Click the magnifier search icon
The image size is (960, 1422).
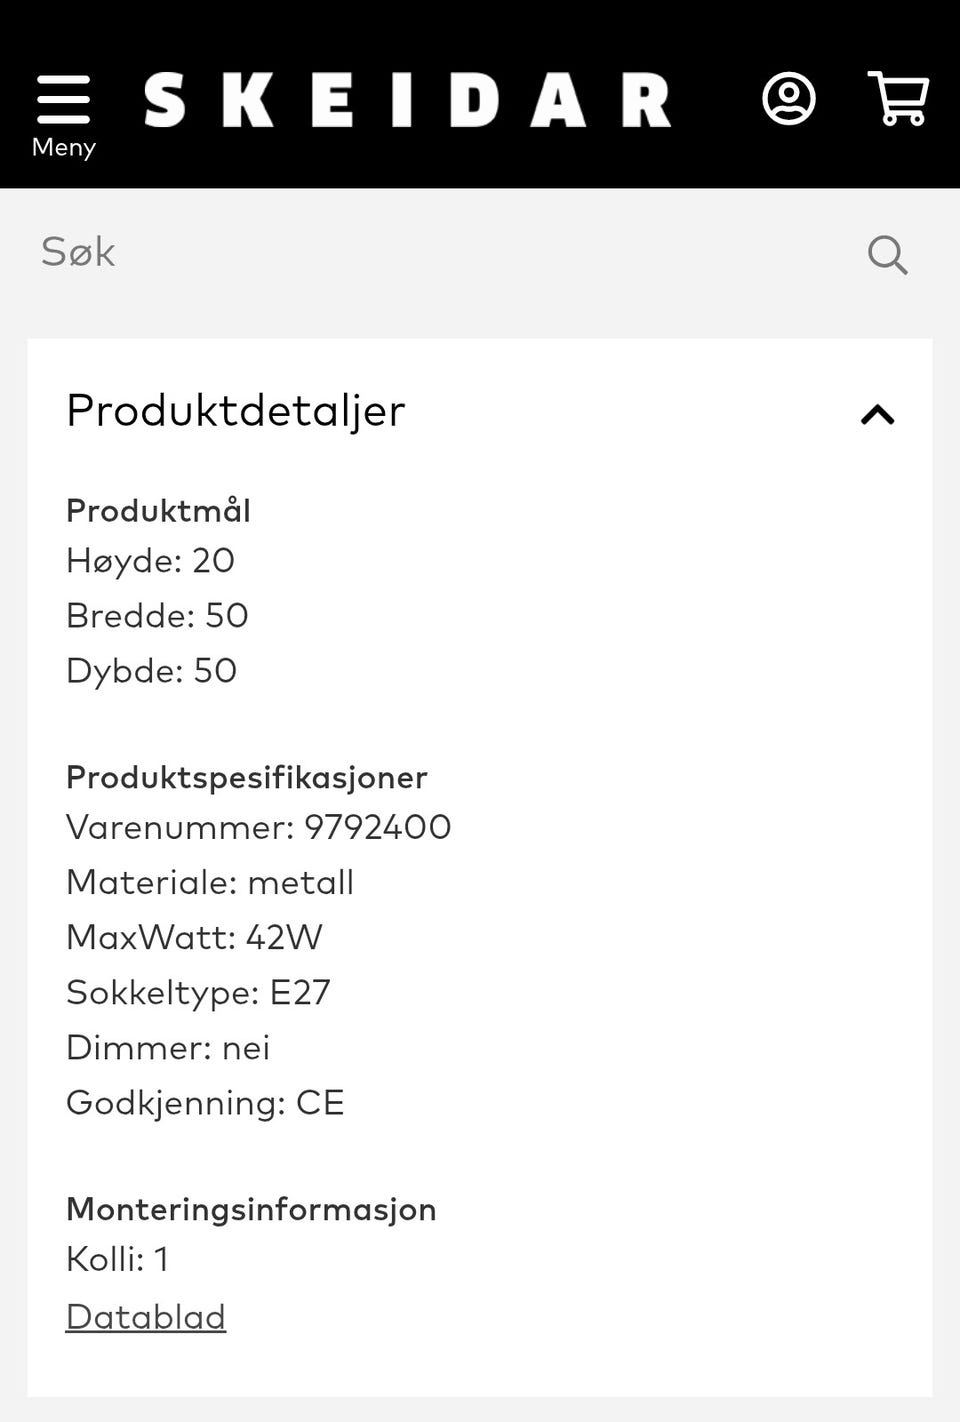[x=887, y=254]
